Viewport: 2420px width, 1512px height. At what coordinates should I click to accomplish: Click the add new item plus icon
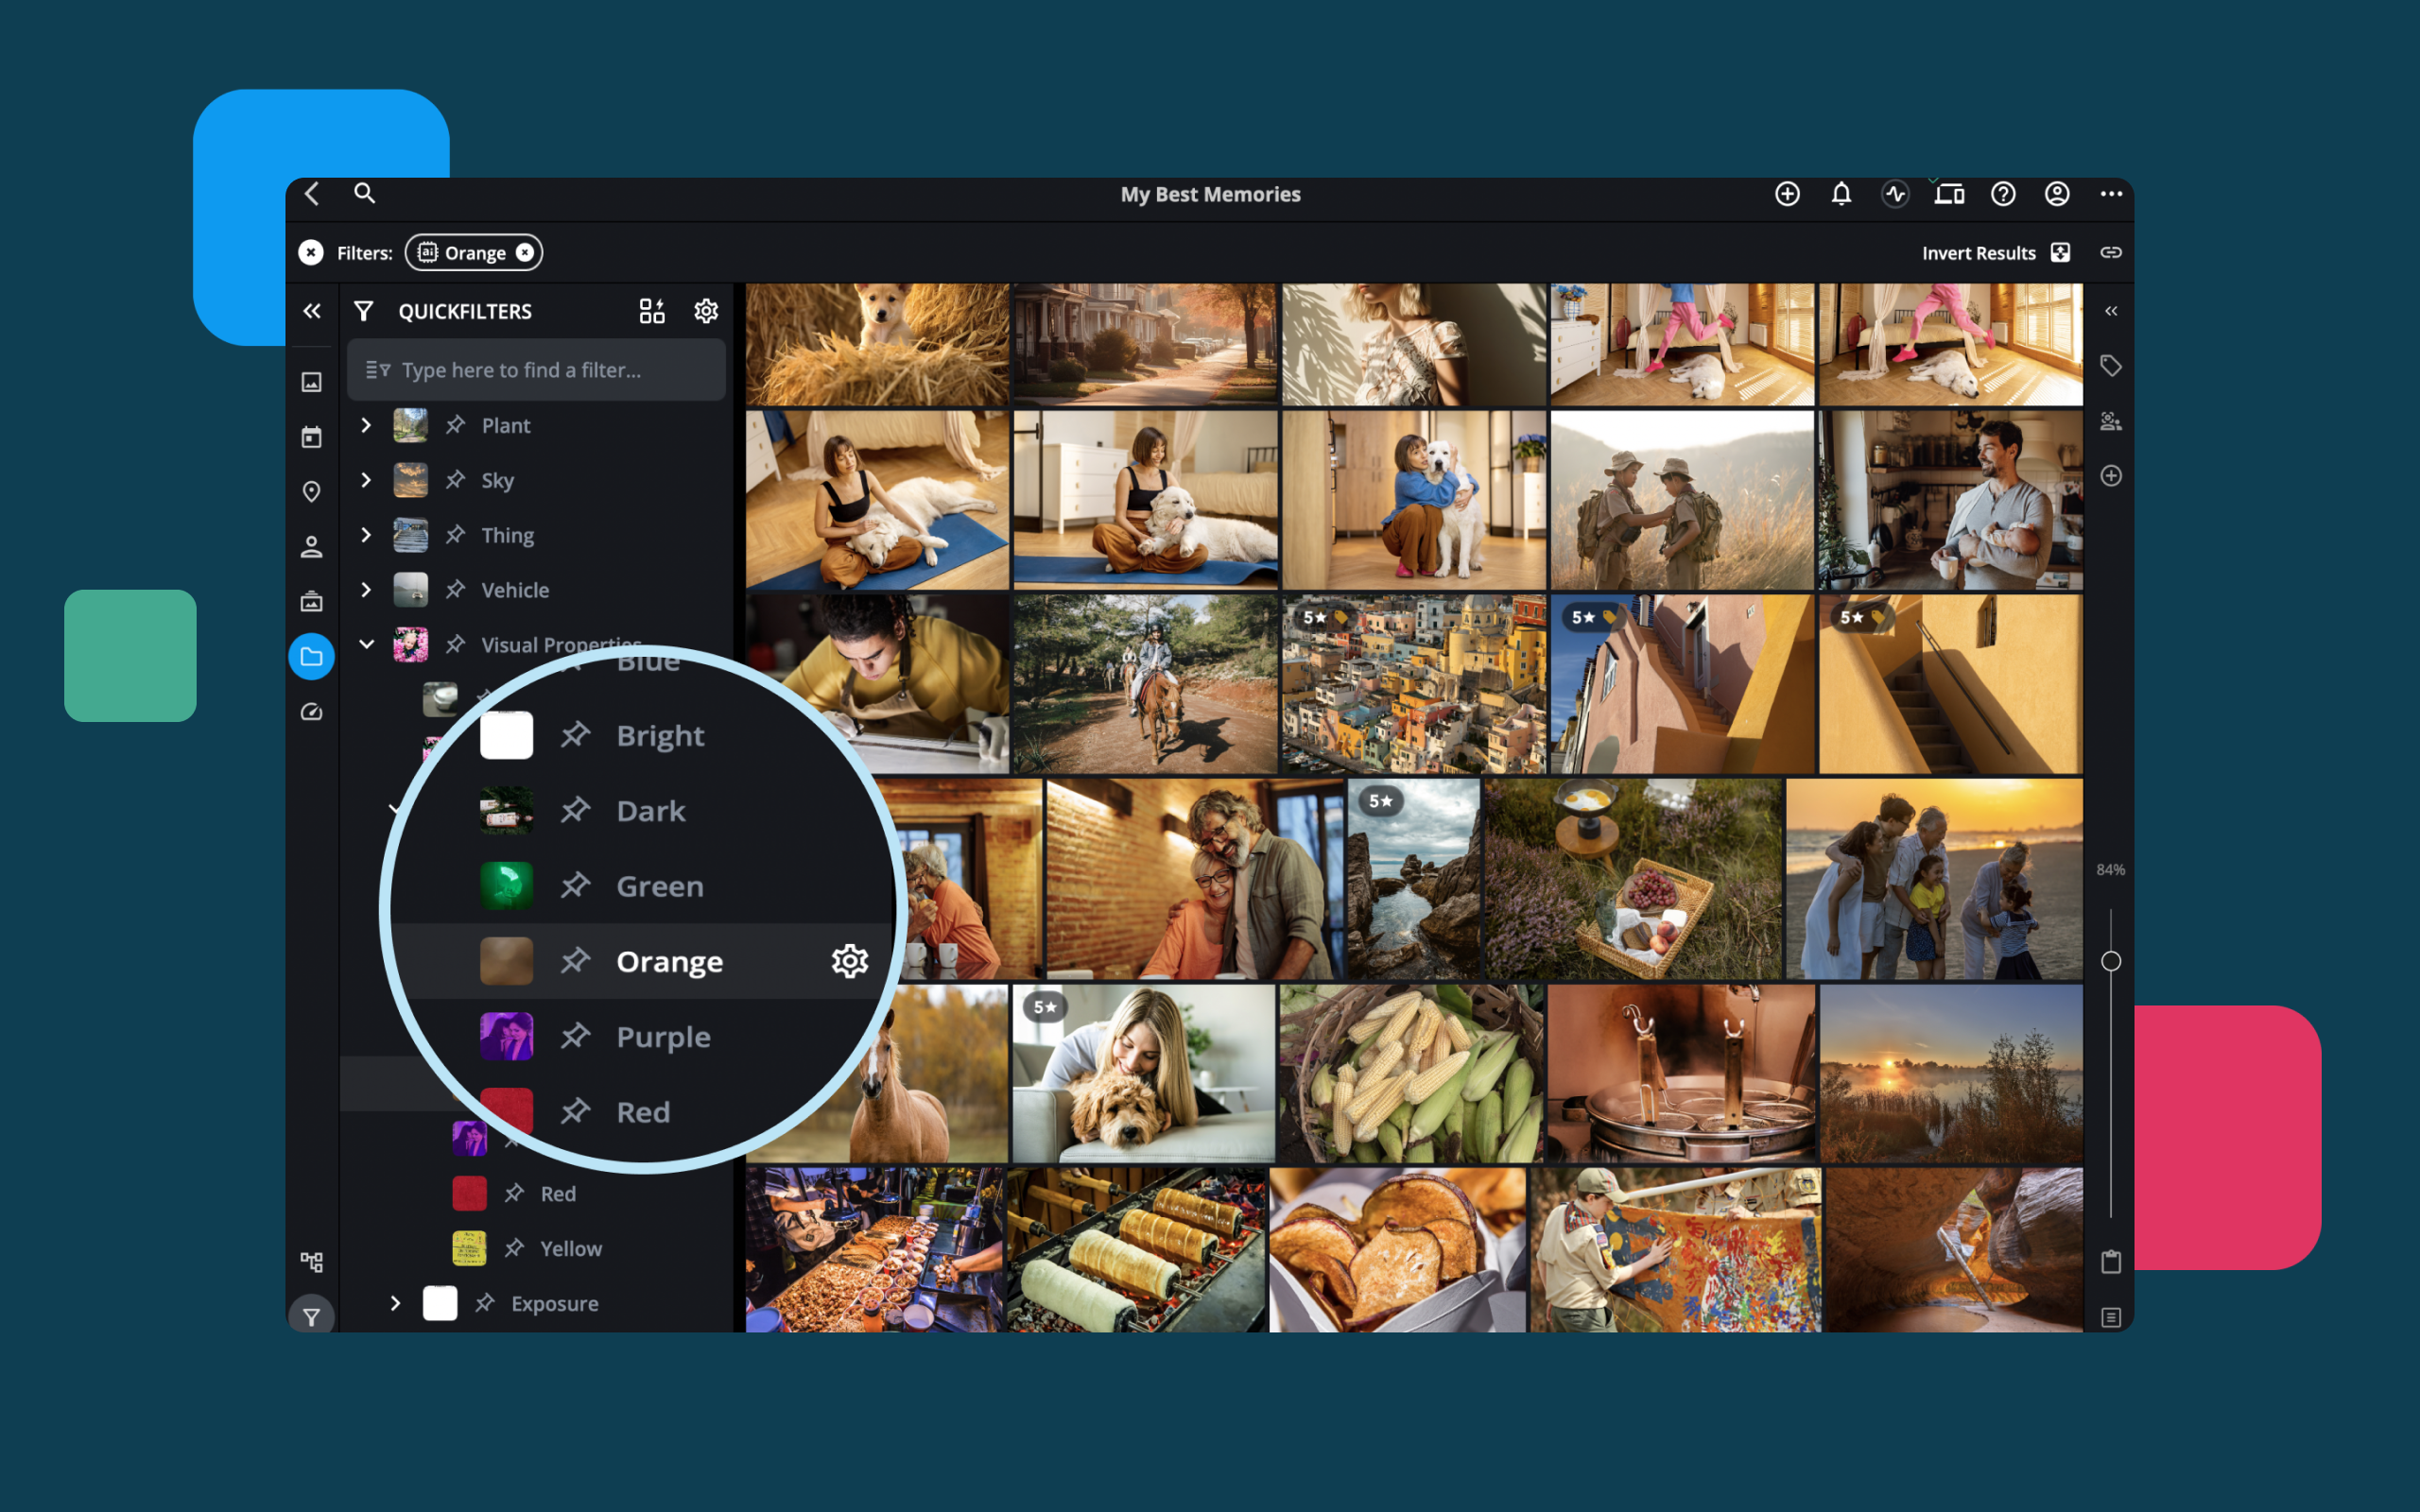point(1786,194)
